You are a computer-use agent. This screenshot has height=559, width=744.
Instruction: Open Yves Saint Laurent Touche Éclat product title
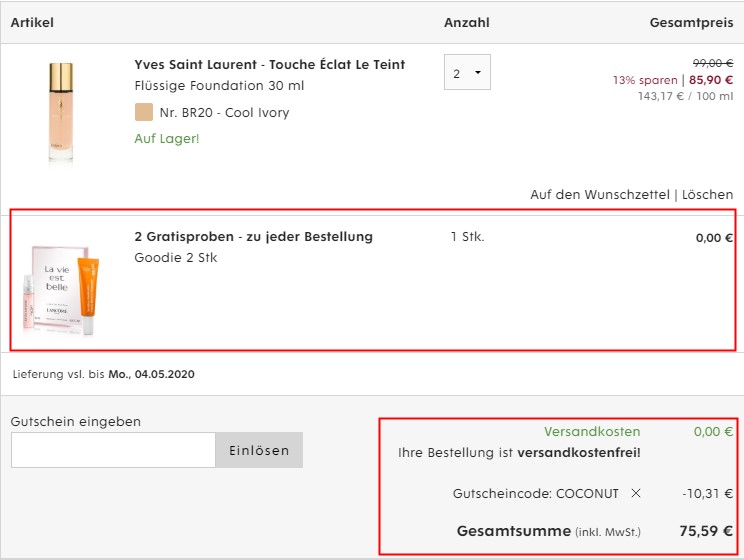(x=270, y=65)
